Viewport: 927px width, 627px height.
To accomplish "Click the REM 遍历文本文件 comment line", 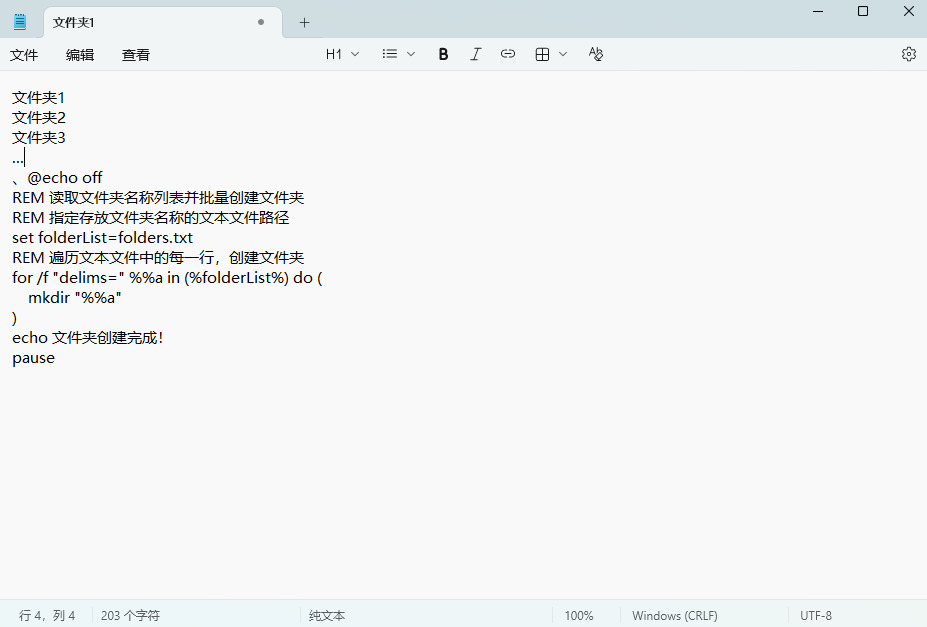I will click(158, 258).
